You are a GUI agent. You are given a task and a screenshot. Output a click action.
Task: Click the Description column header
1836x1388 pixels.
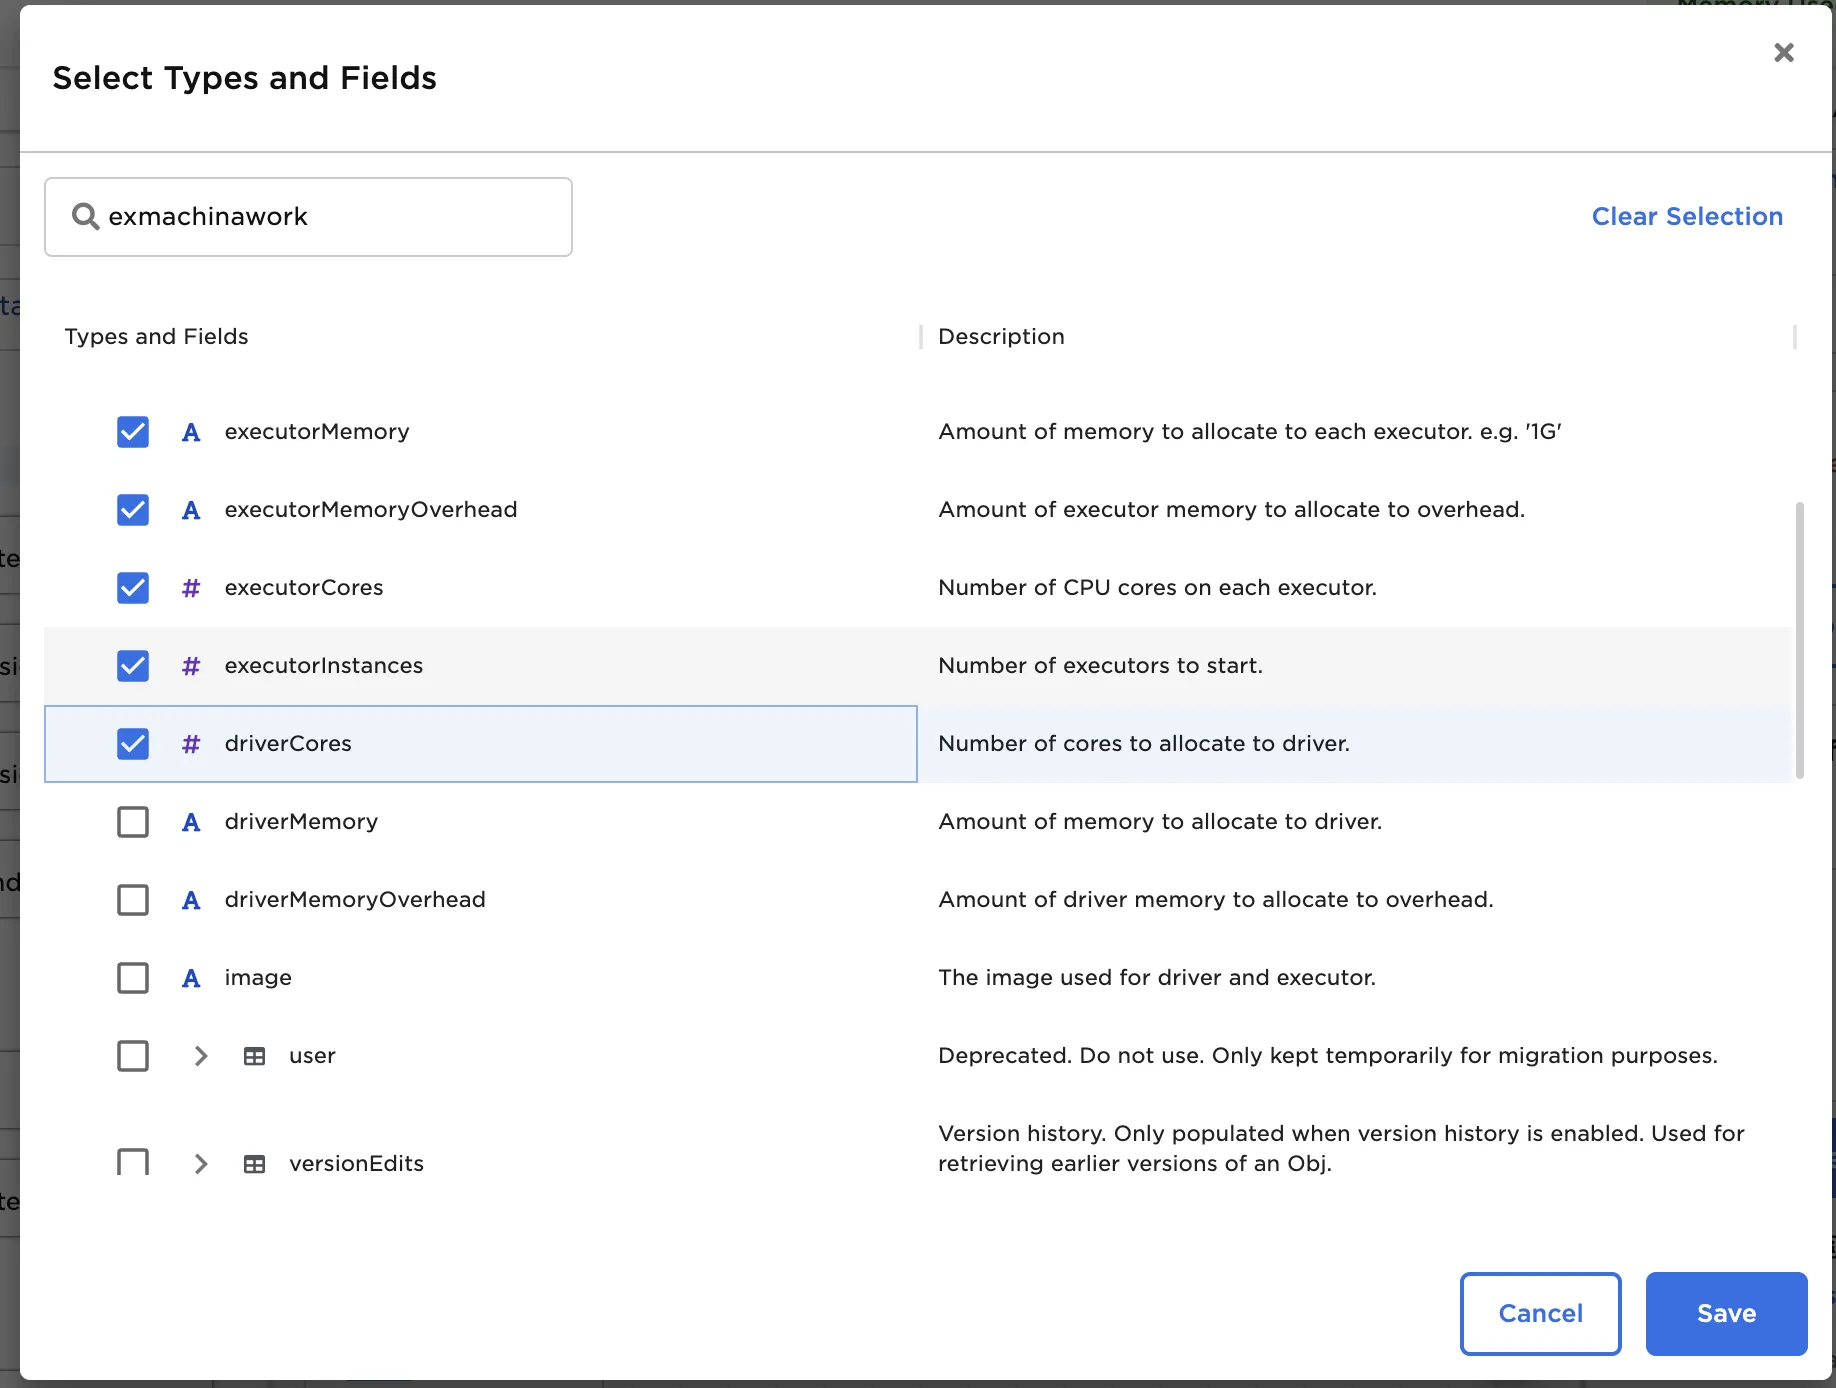point(1001,337)
